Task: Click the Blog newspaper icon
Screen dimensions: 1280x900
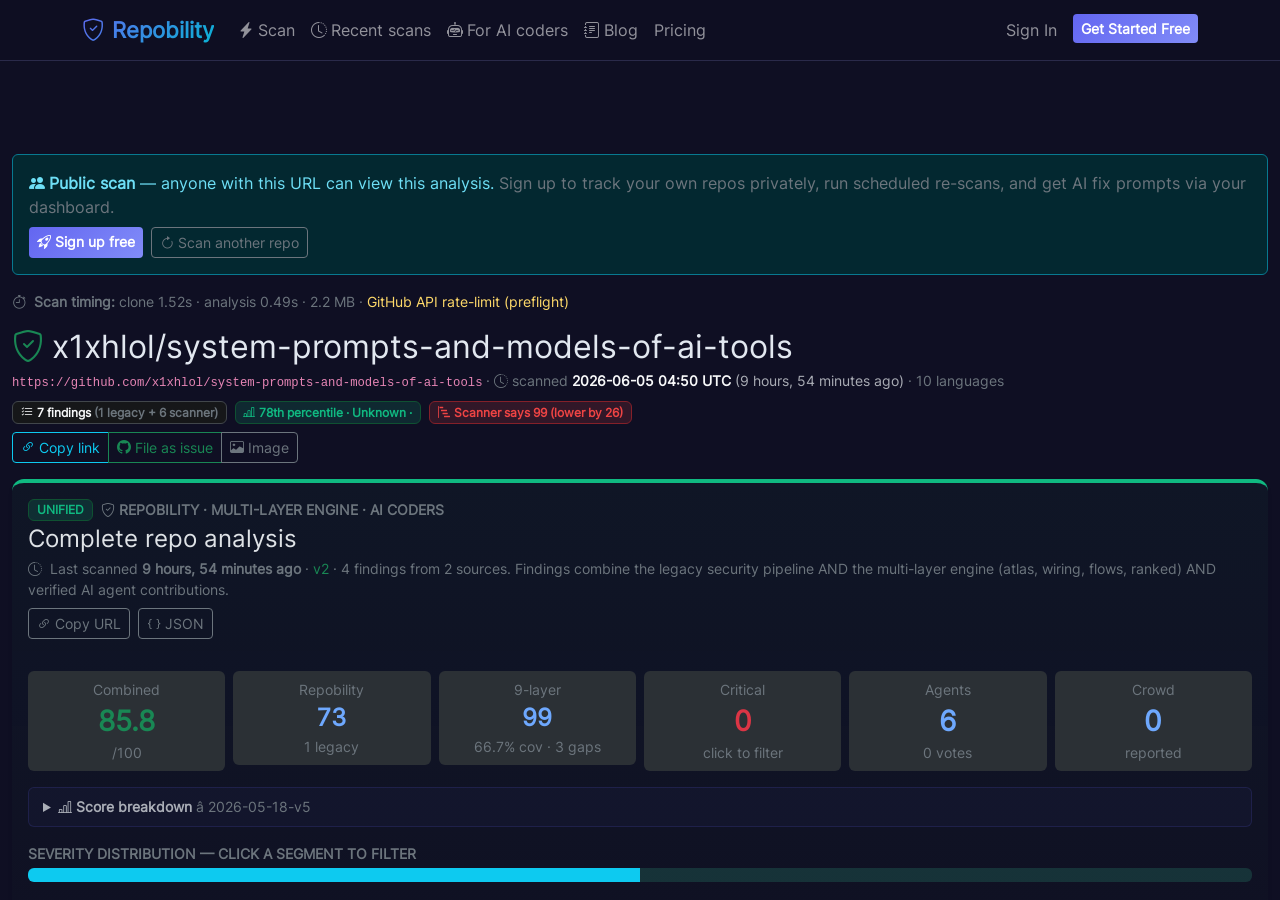Action: click(x=592, y=30)
